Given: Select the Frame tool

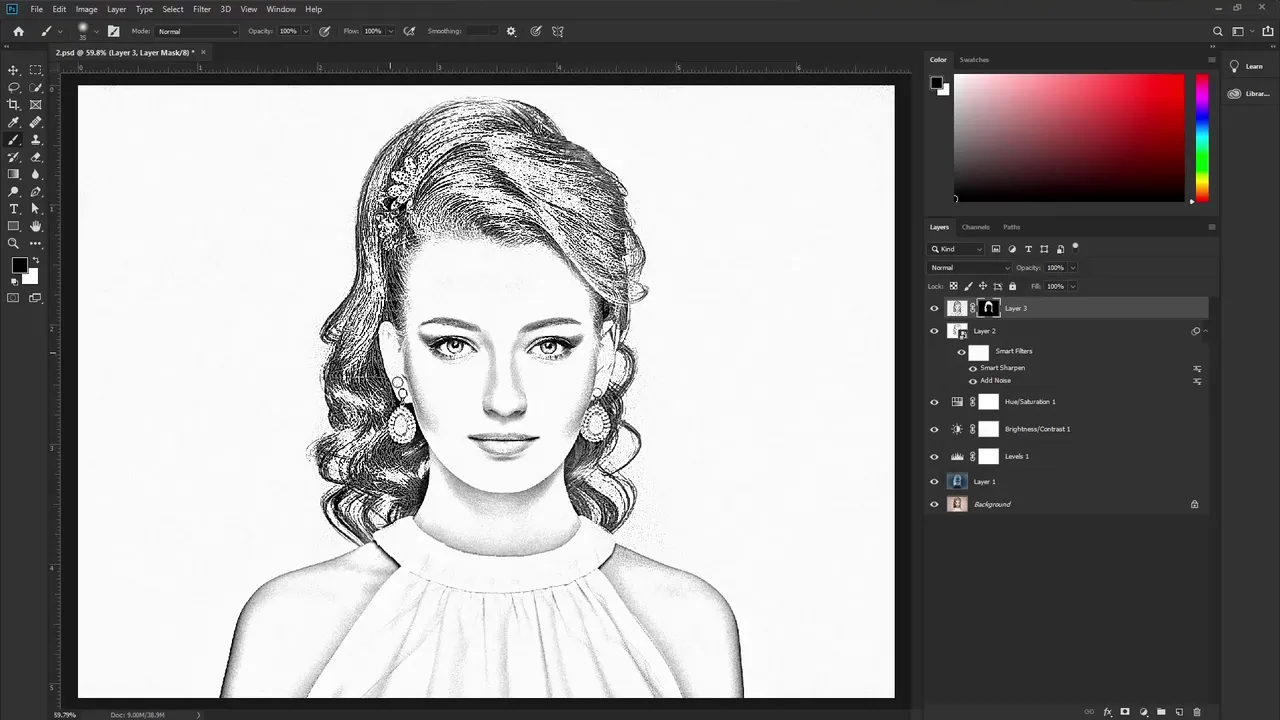Looking at the screenshot, I should (36, 104).
